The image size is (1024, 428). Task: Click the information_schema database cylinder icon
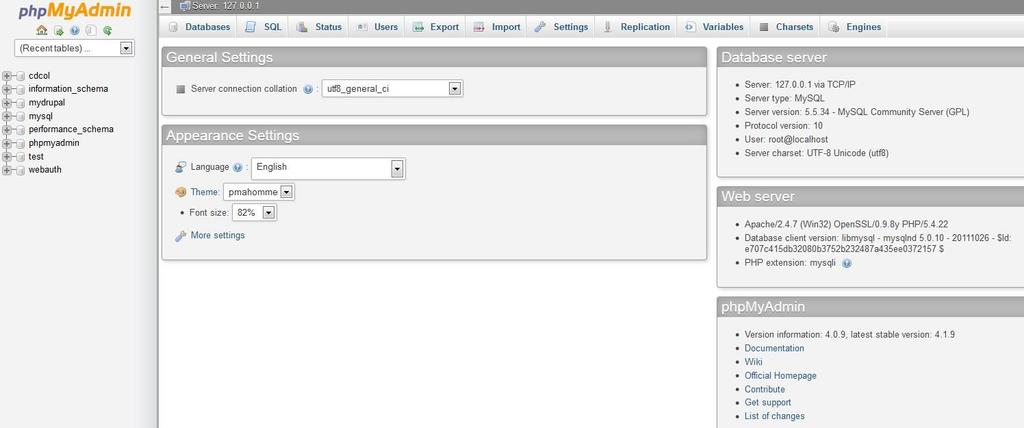pyautogui.click(x=21, y=90)
